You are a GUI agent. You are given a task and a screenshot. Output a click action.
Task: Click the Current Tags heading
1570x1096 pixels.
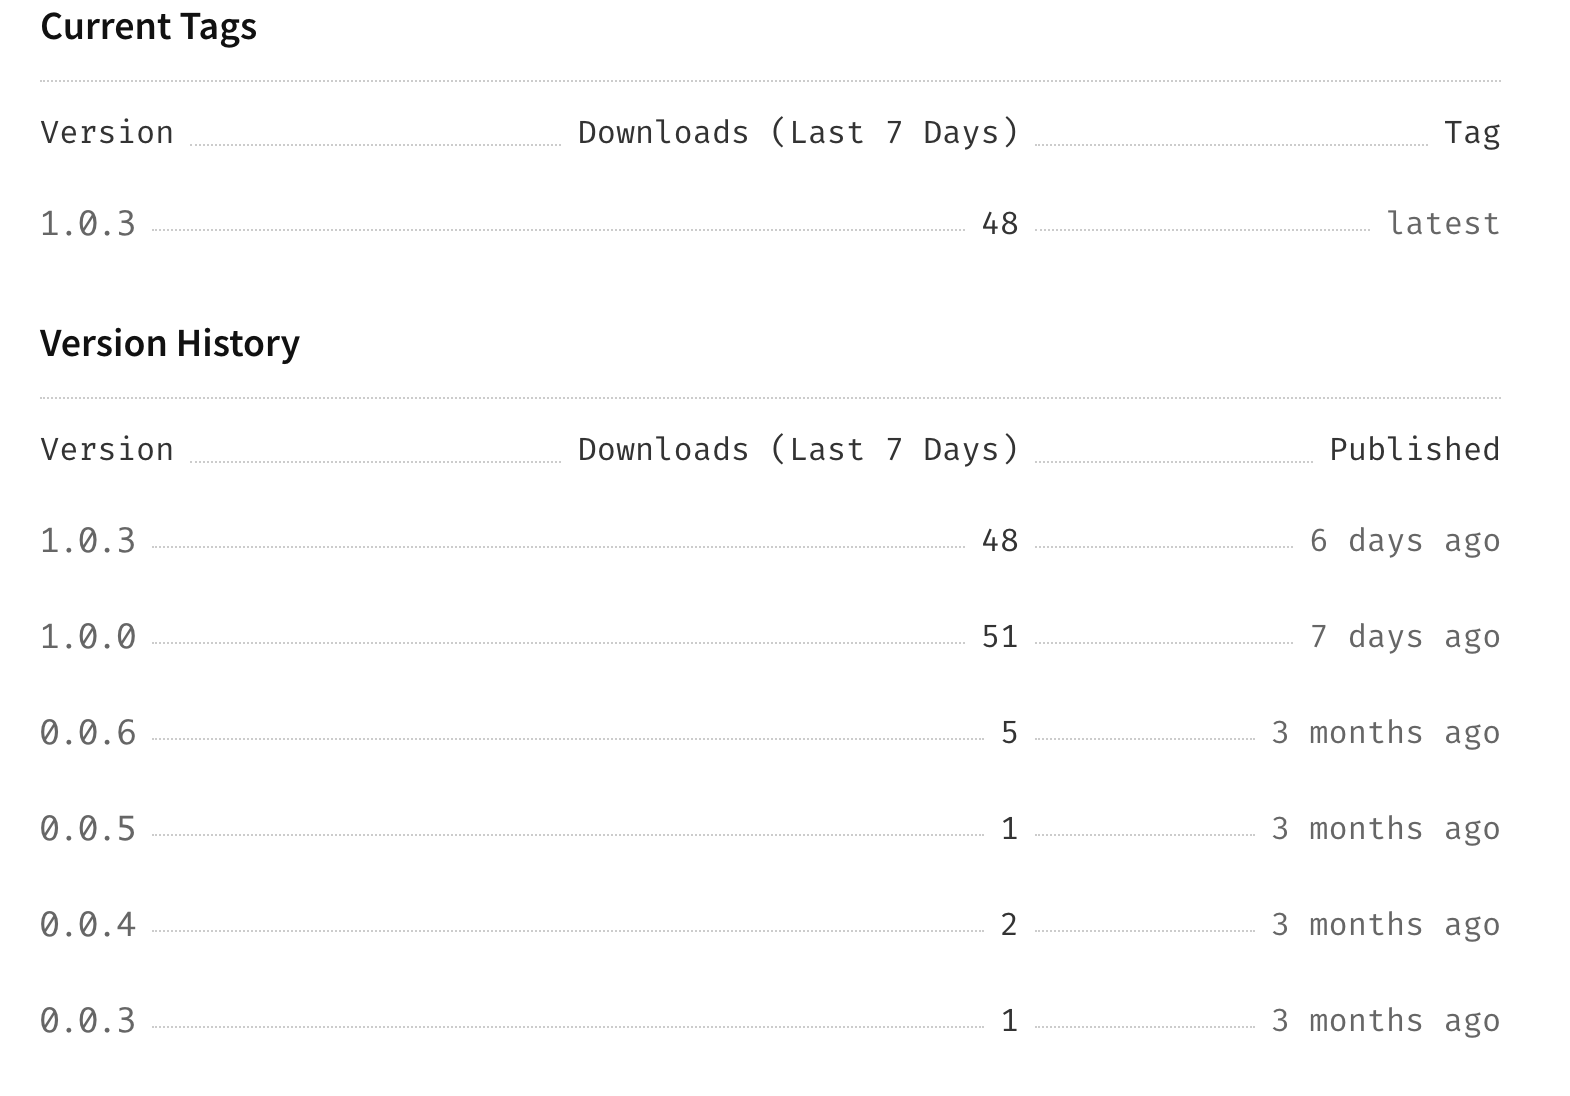click(x=148, y=26)
